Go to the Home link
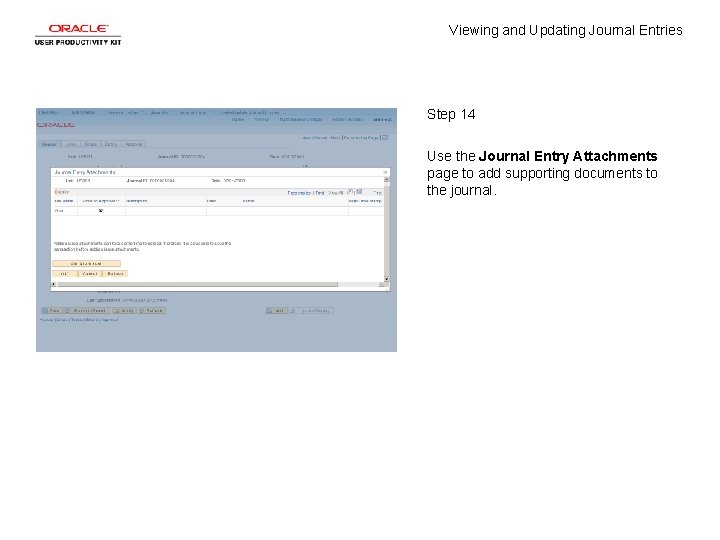The image size is (720, 540). (238, 119)
